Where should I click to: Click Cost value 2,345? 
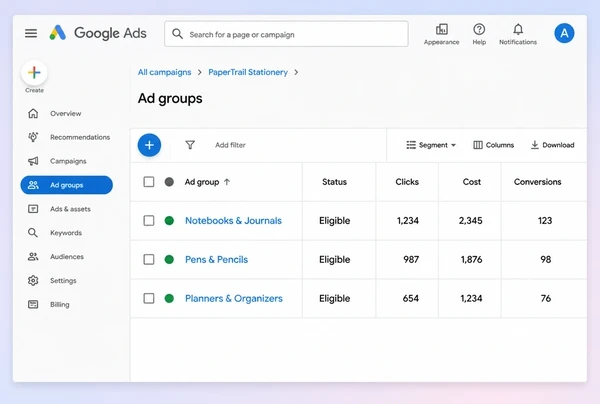[x=471, y=221]
